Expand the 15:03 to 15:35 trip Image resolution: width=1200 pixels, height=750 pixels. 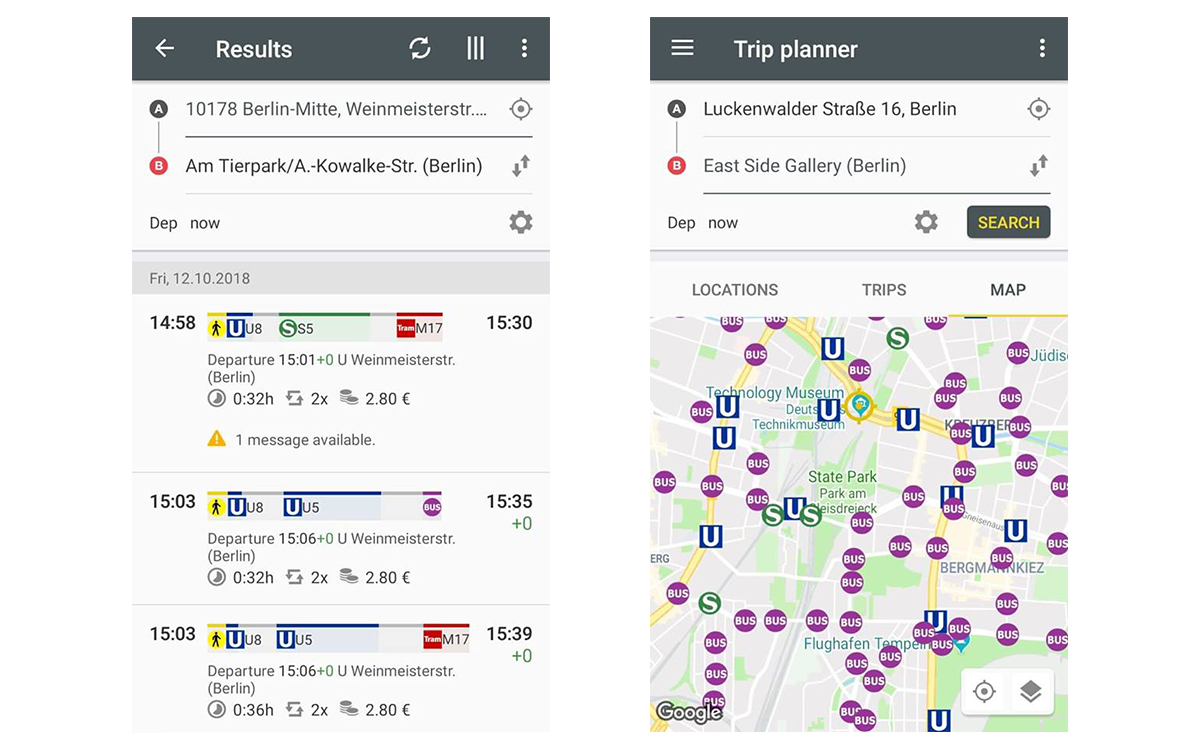(x=341, y=539)
